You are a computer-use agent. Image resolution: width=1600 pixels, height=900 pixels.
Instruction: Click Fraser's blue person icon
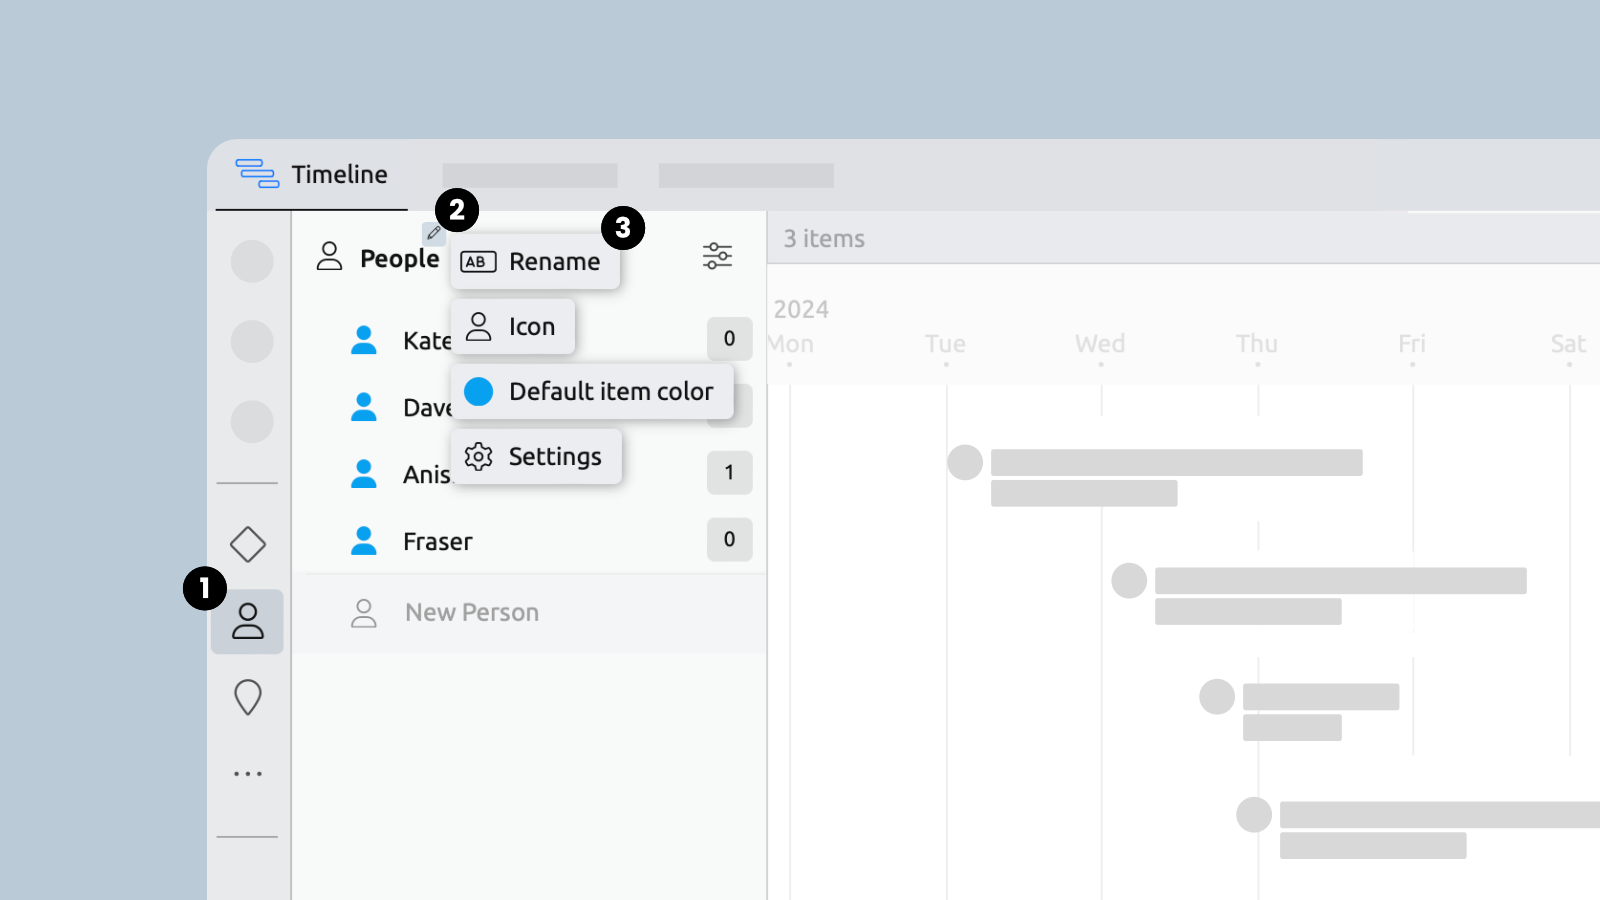(364, 541)
